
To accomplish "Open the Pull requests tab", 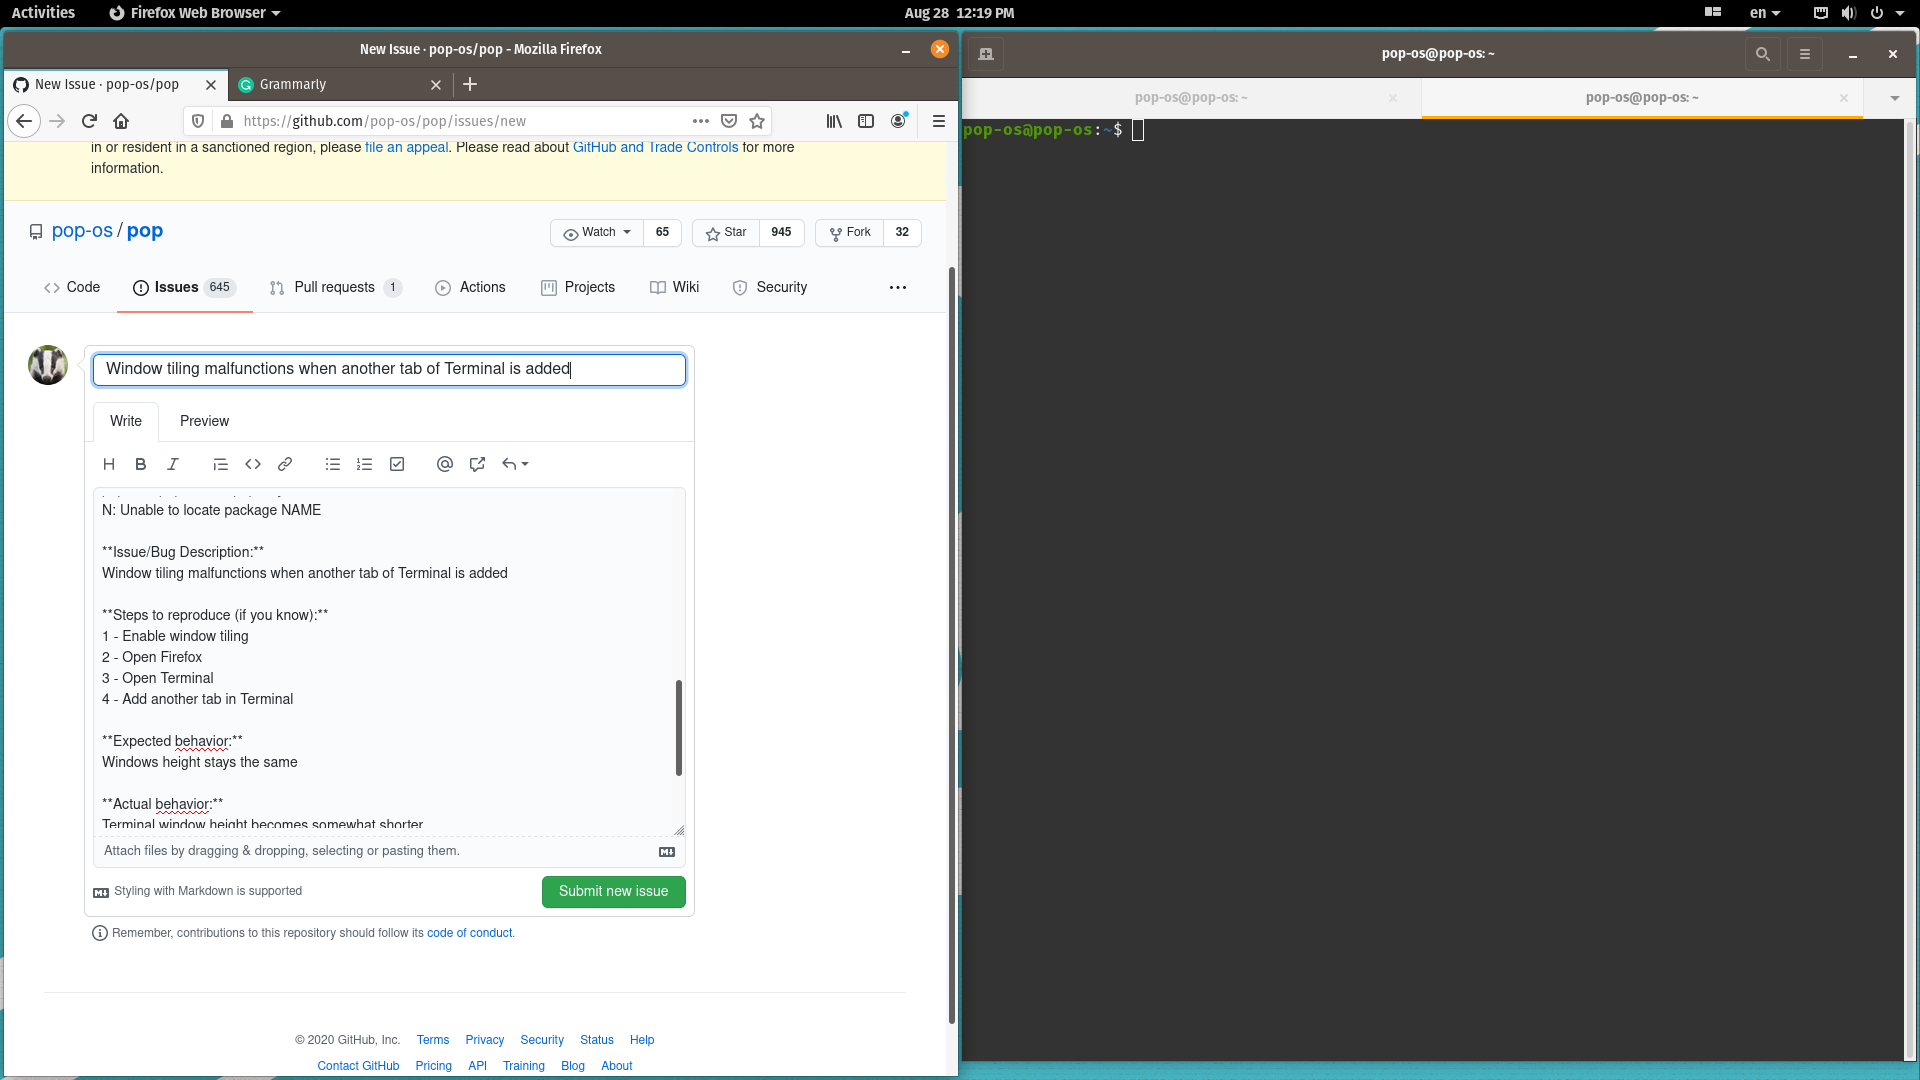I will point(336,287).
